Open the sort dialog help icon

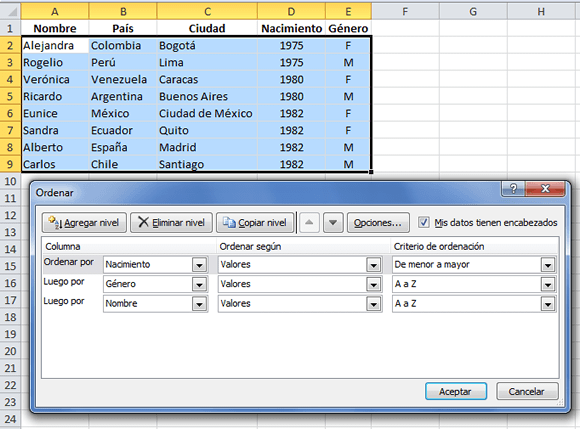coord(513,189)
